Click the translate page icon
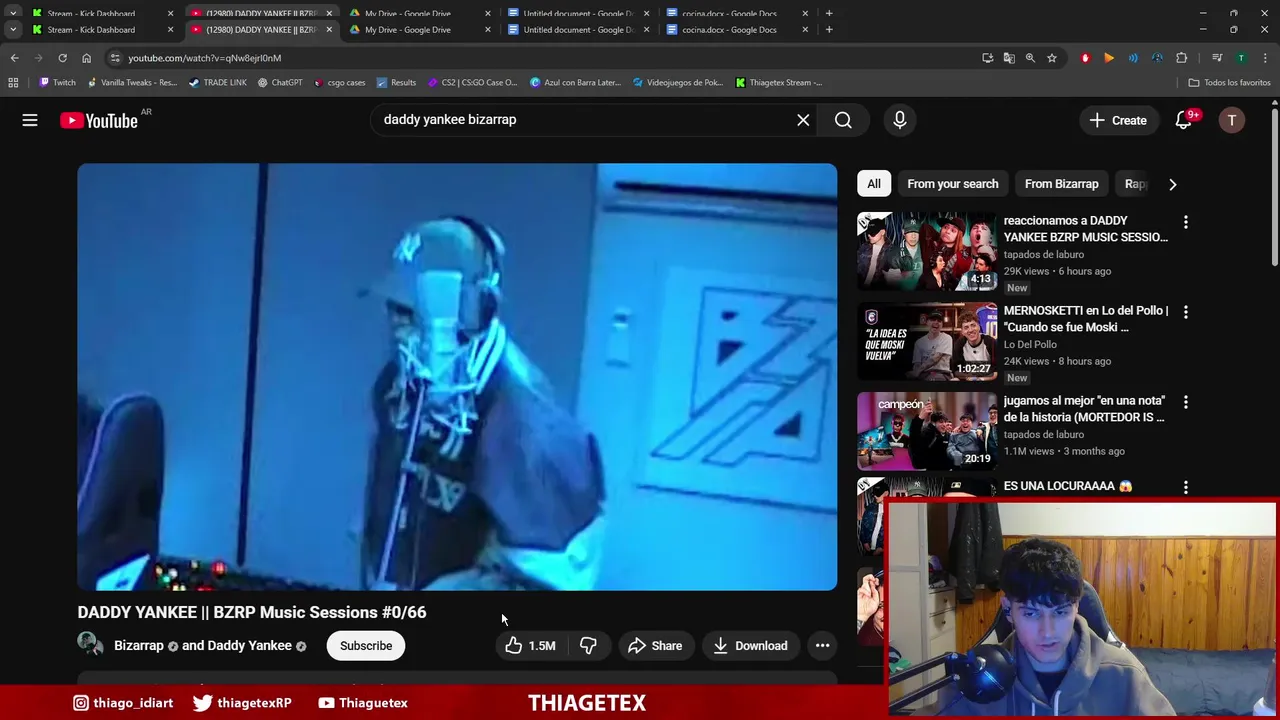This screenshot has width=1280, height=720. (x=1009, y=58)
